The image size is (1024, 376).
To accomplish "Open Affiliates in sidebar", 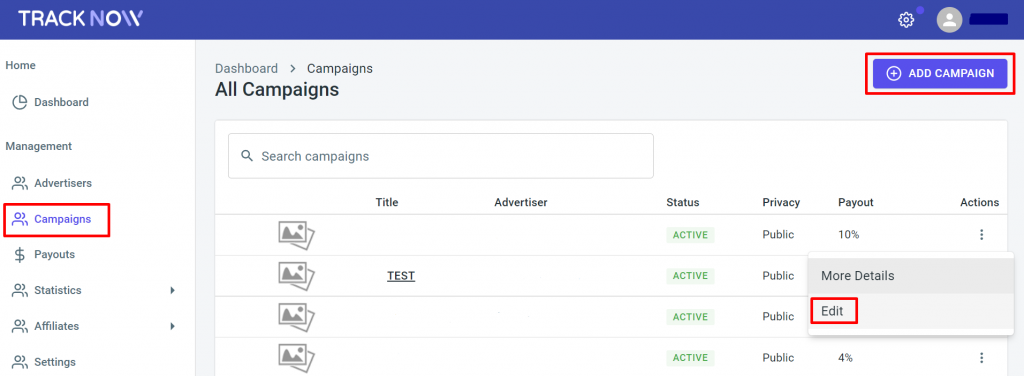I will [x=56, y=326].
